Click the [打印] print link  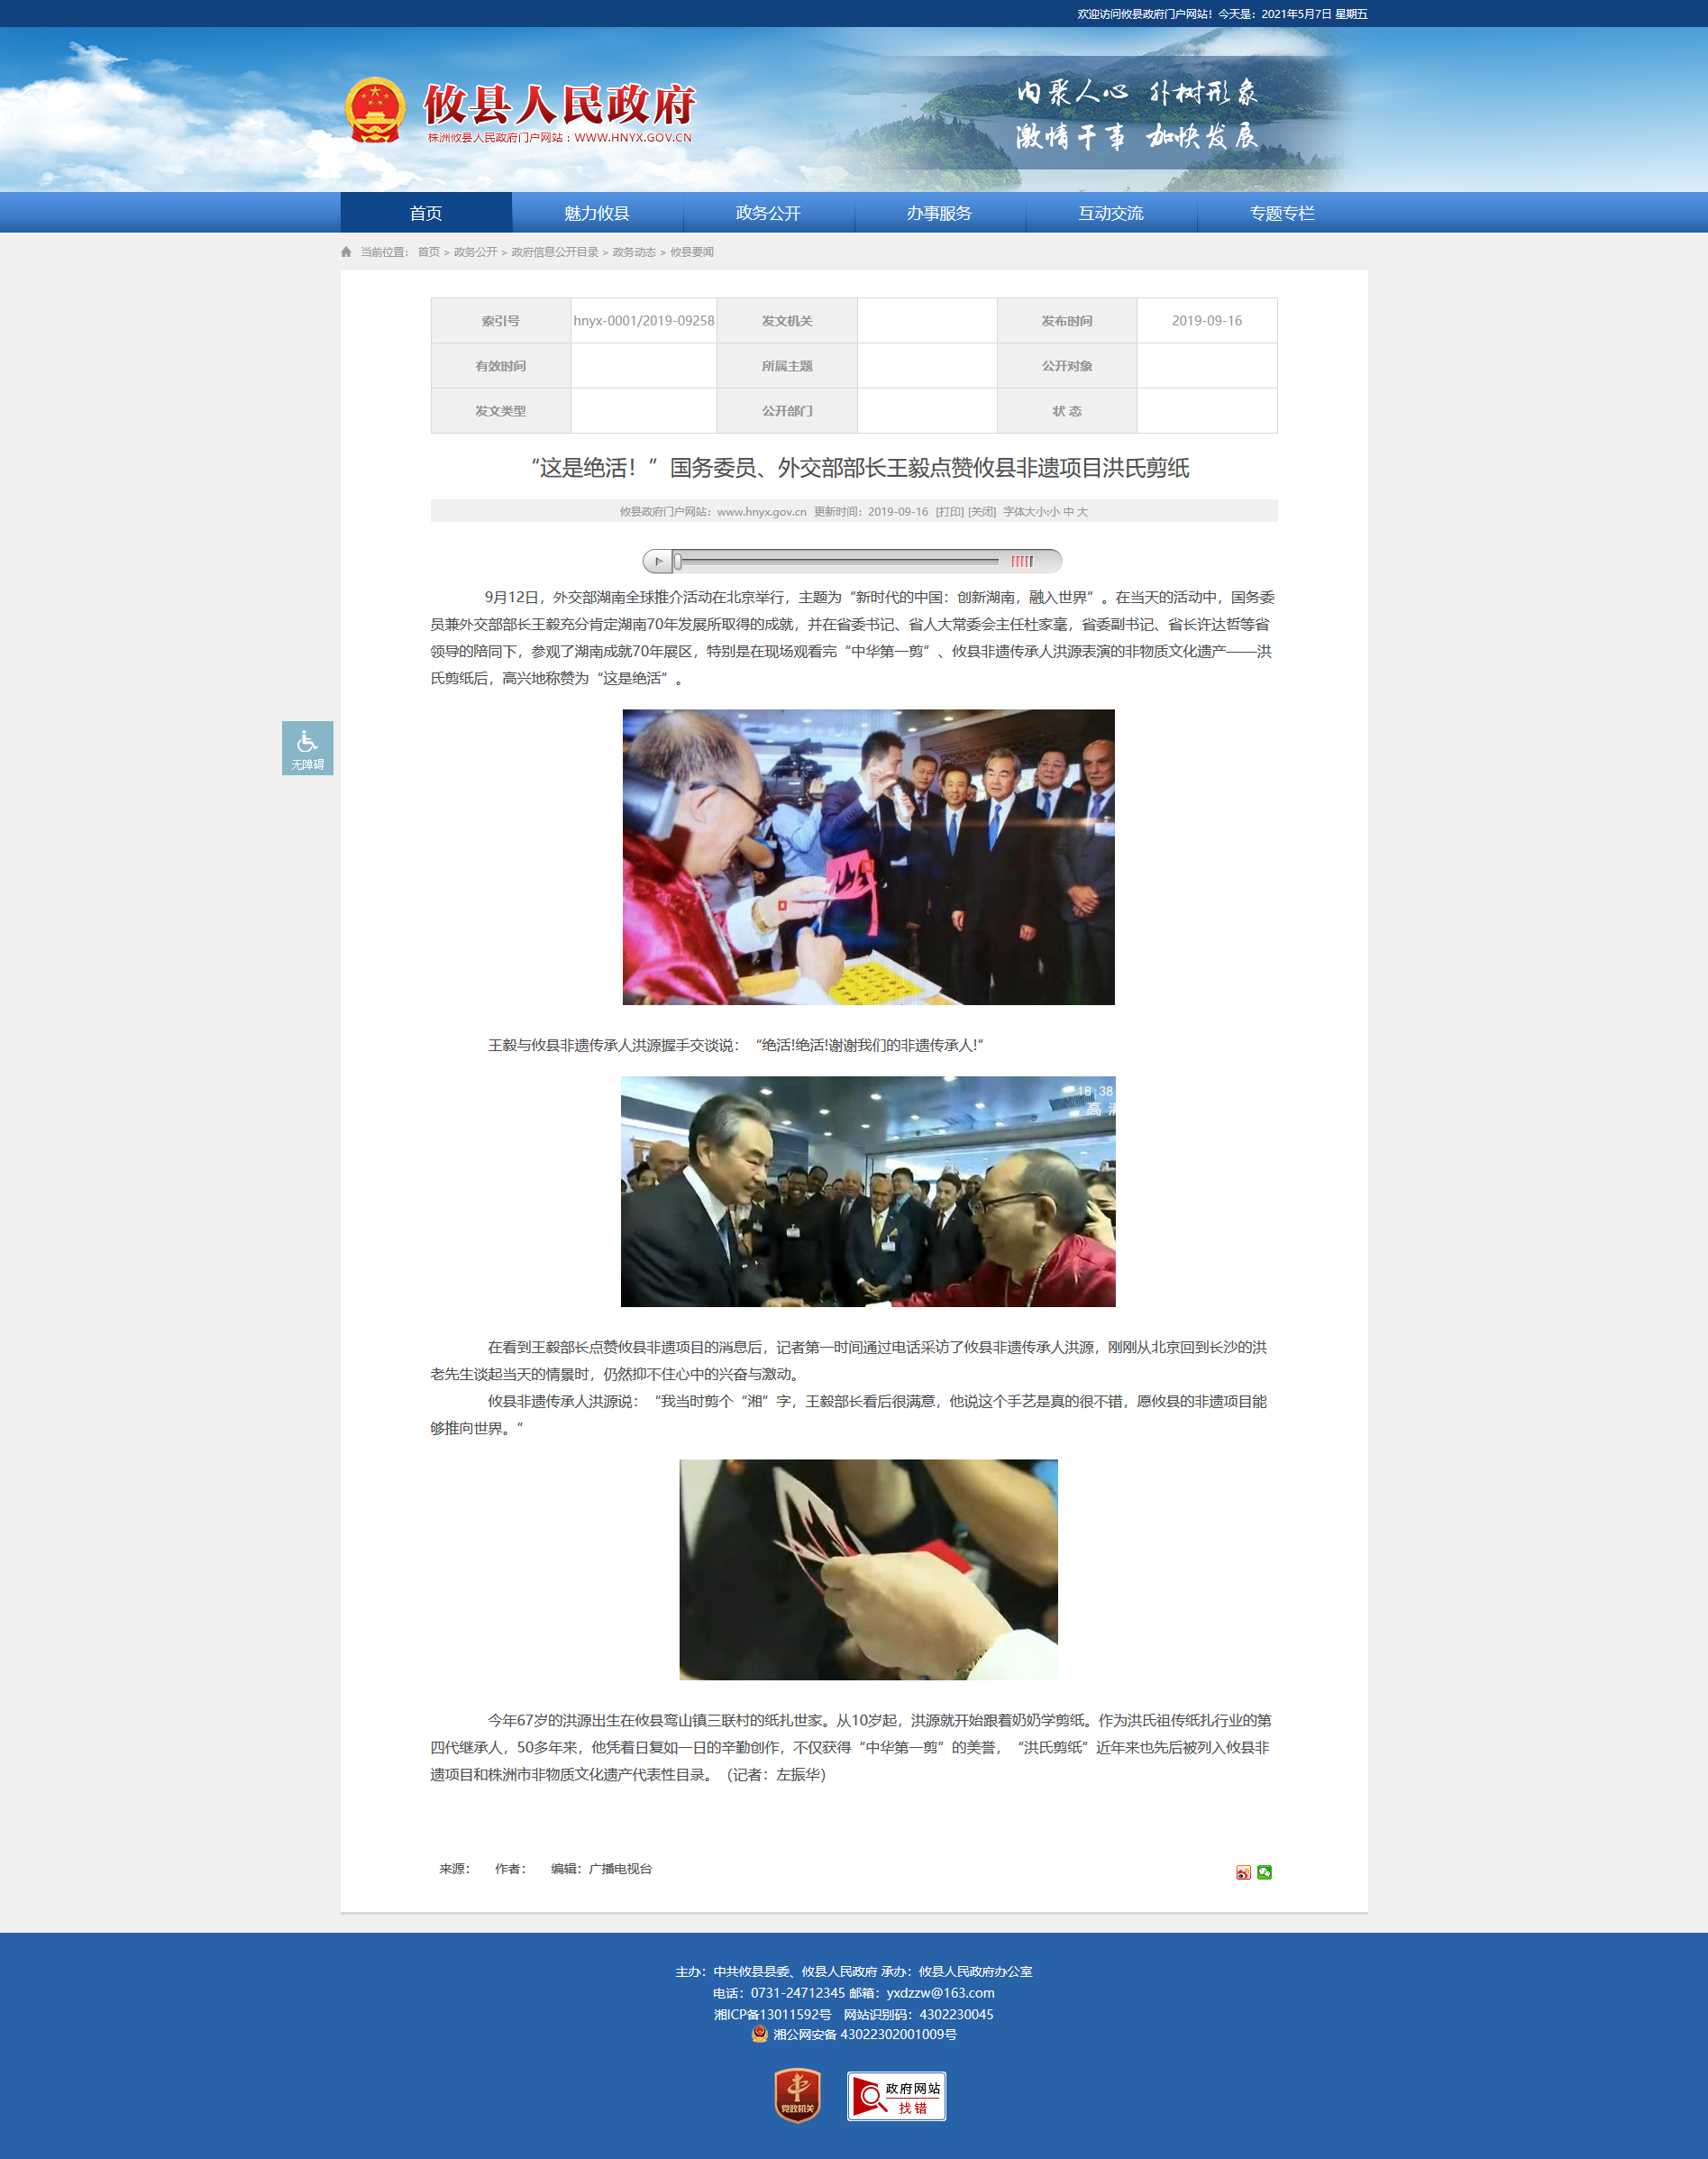(949, 512)
